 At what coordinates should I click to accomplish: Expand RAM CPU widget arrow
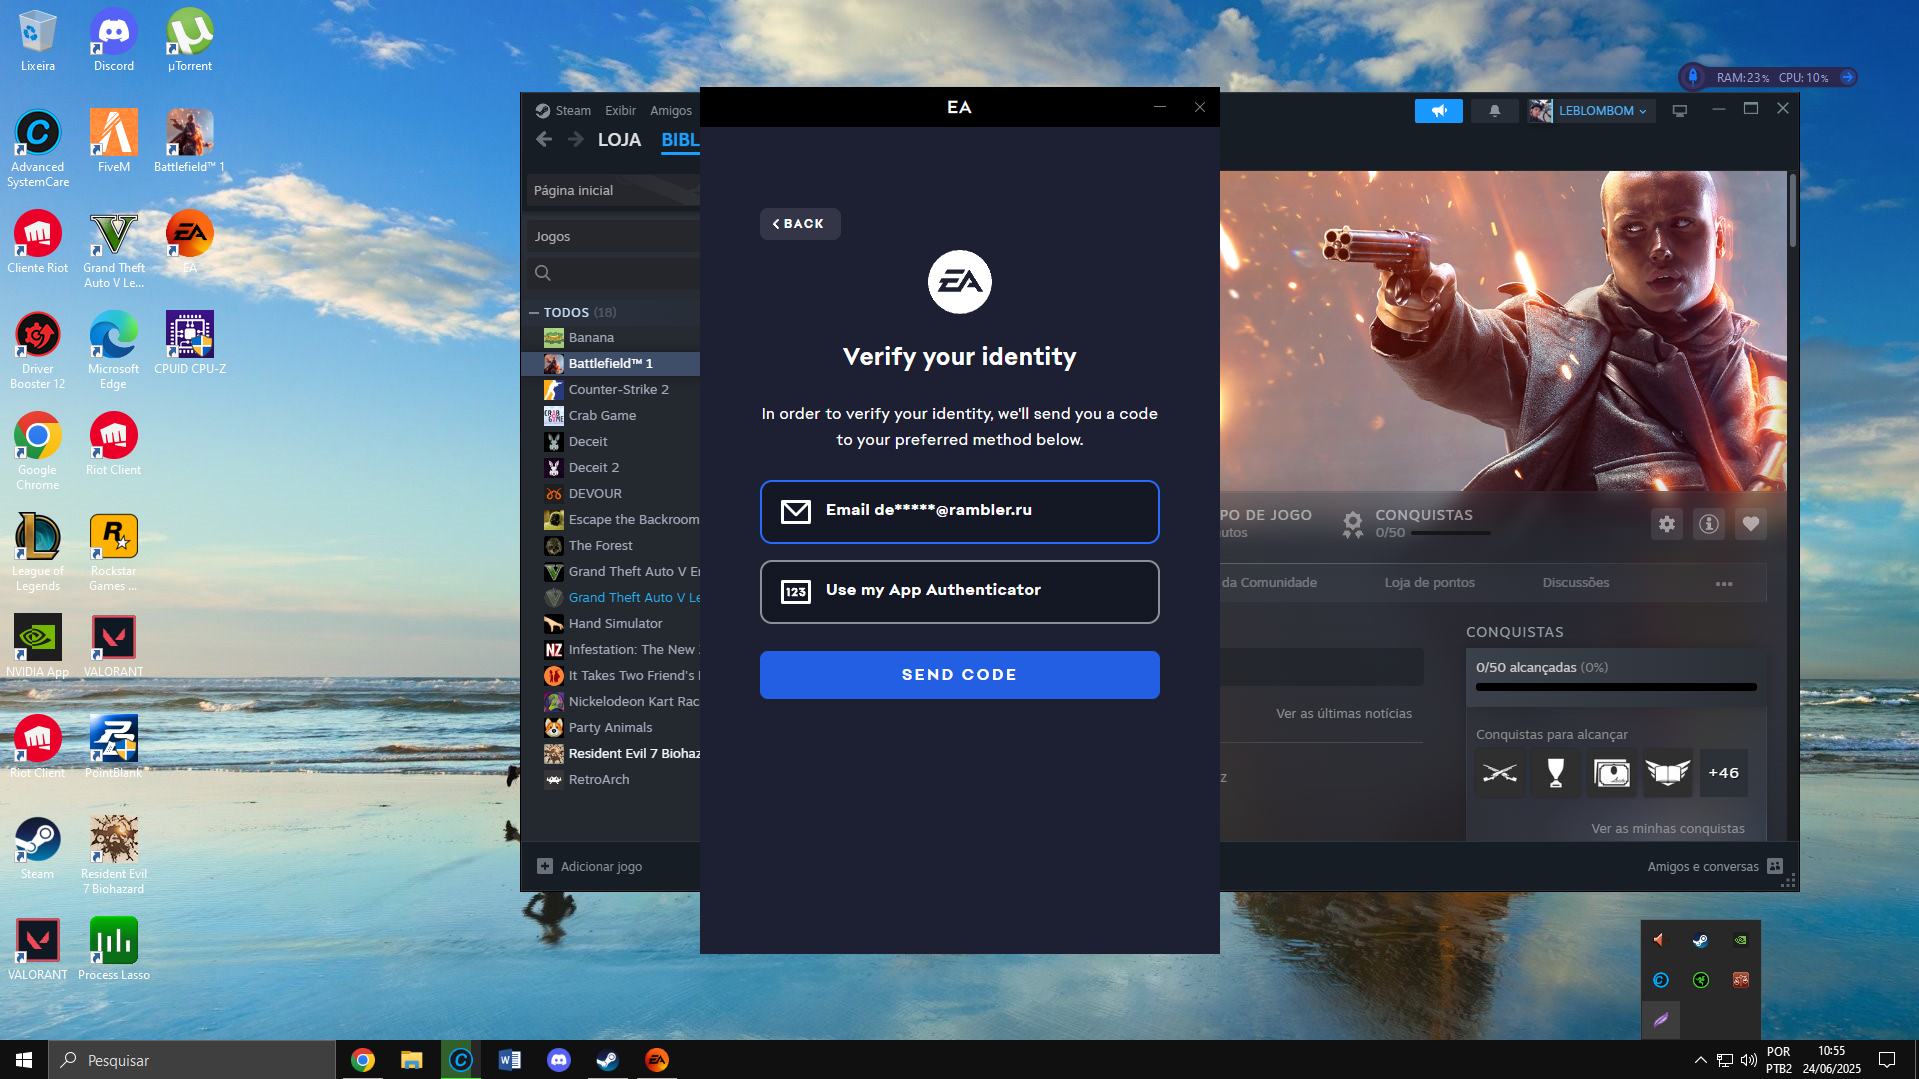(x=1847, y=77)
